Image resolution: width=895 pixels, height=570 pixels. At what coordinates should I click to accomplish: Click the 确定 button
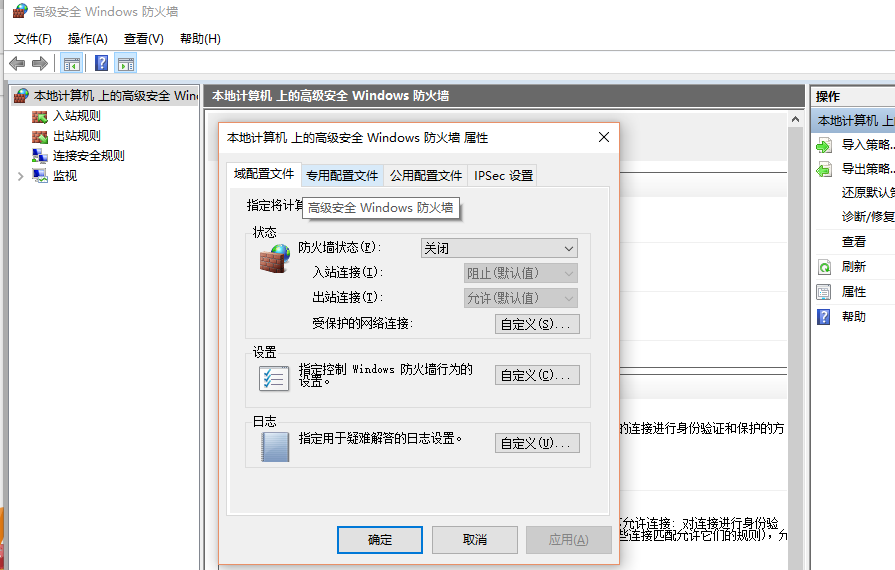tap(380, 539)
